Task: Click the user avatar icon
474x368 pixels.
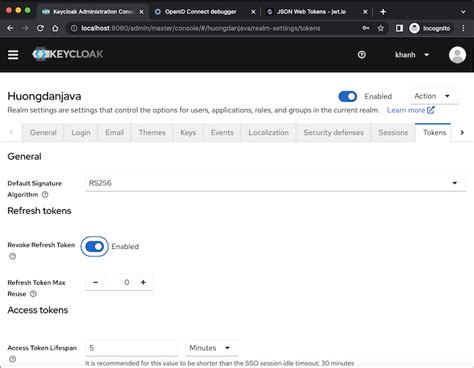Action: tap(457, 55)
